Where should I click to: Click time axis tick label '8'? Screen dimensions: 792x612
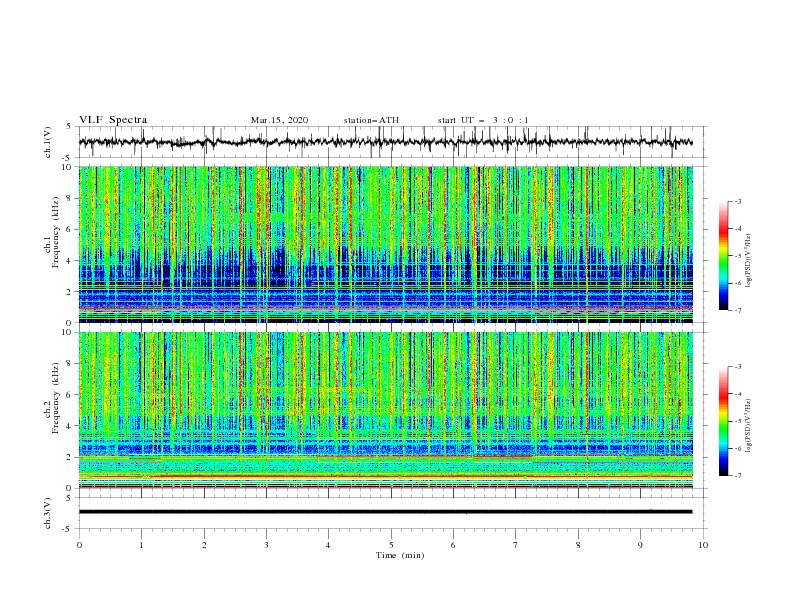coord(578,545)
